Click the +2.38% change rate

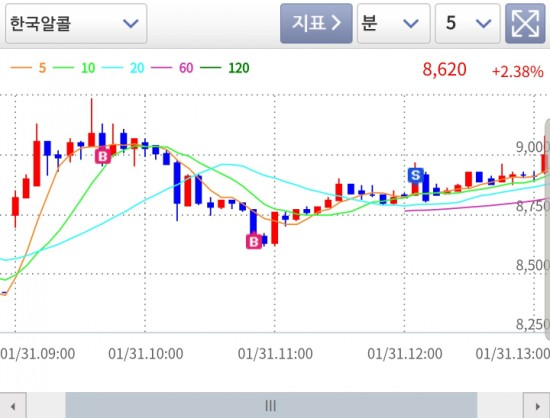pos(518,72)
